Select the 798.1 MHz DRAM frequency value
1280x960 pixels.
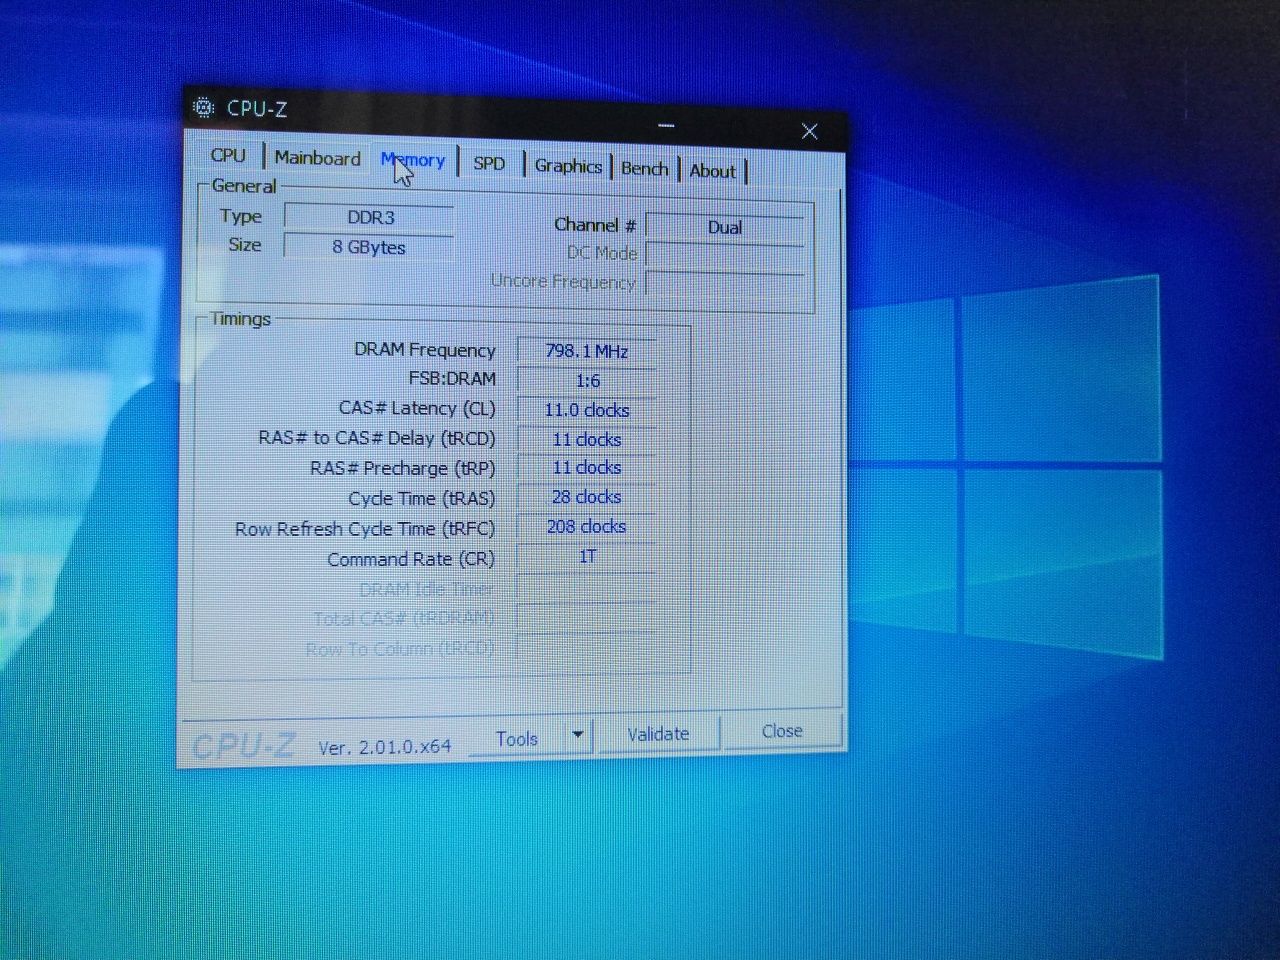tap(587, 351)
